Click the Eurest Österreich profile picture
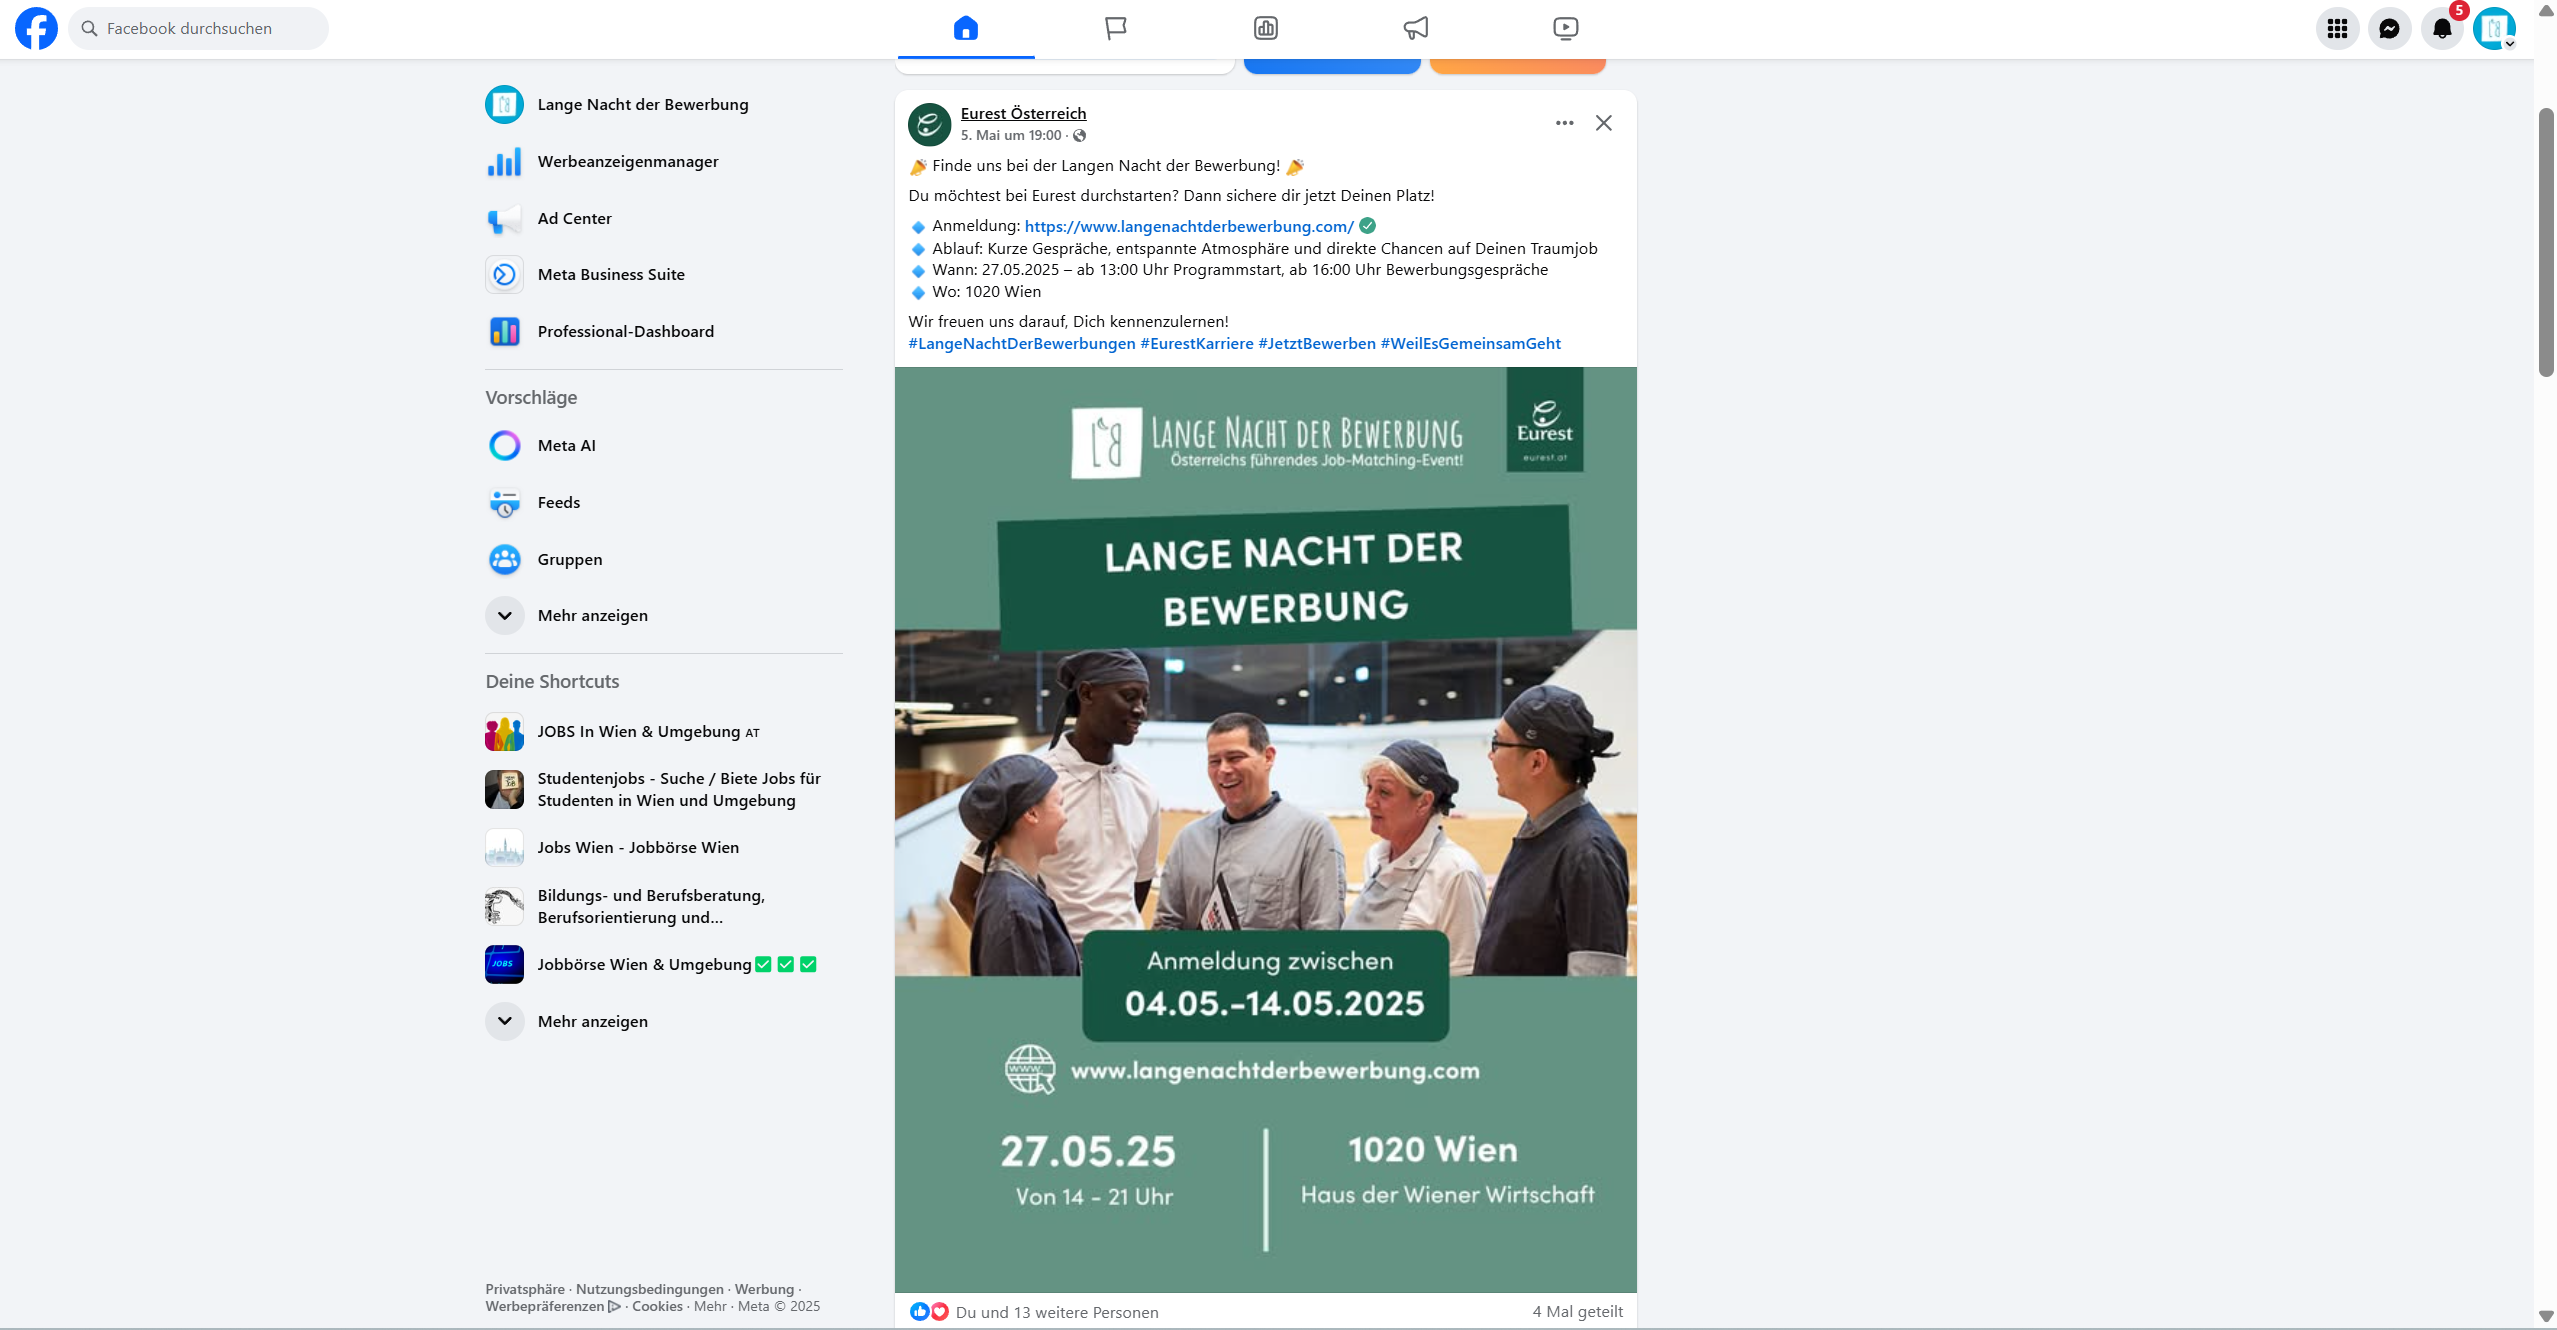This screenshot has height=1330, width=2557. tap(929, 124)
